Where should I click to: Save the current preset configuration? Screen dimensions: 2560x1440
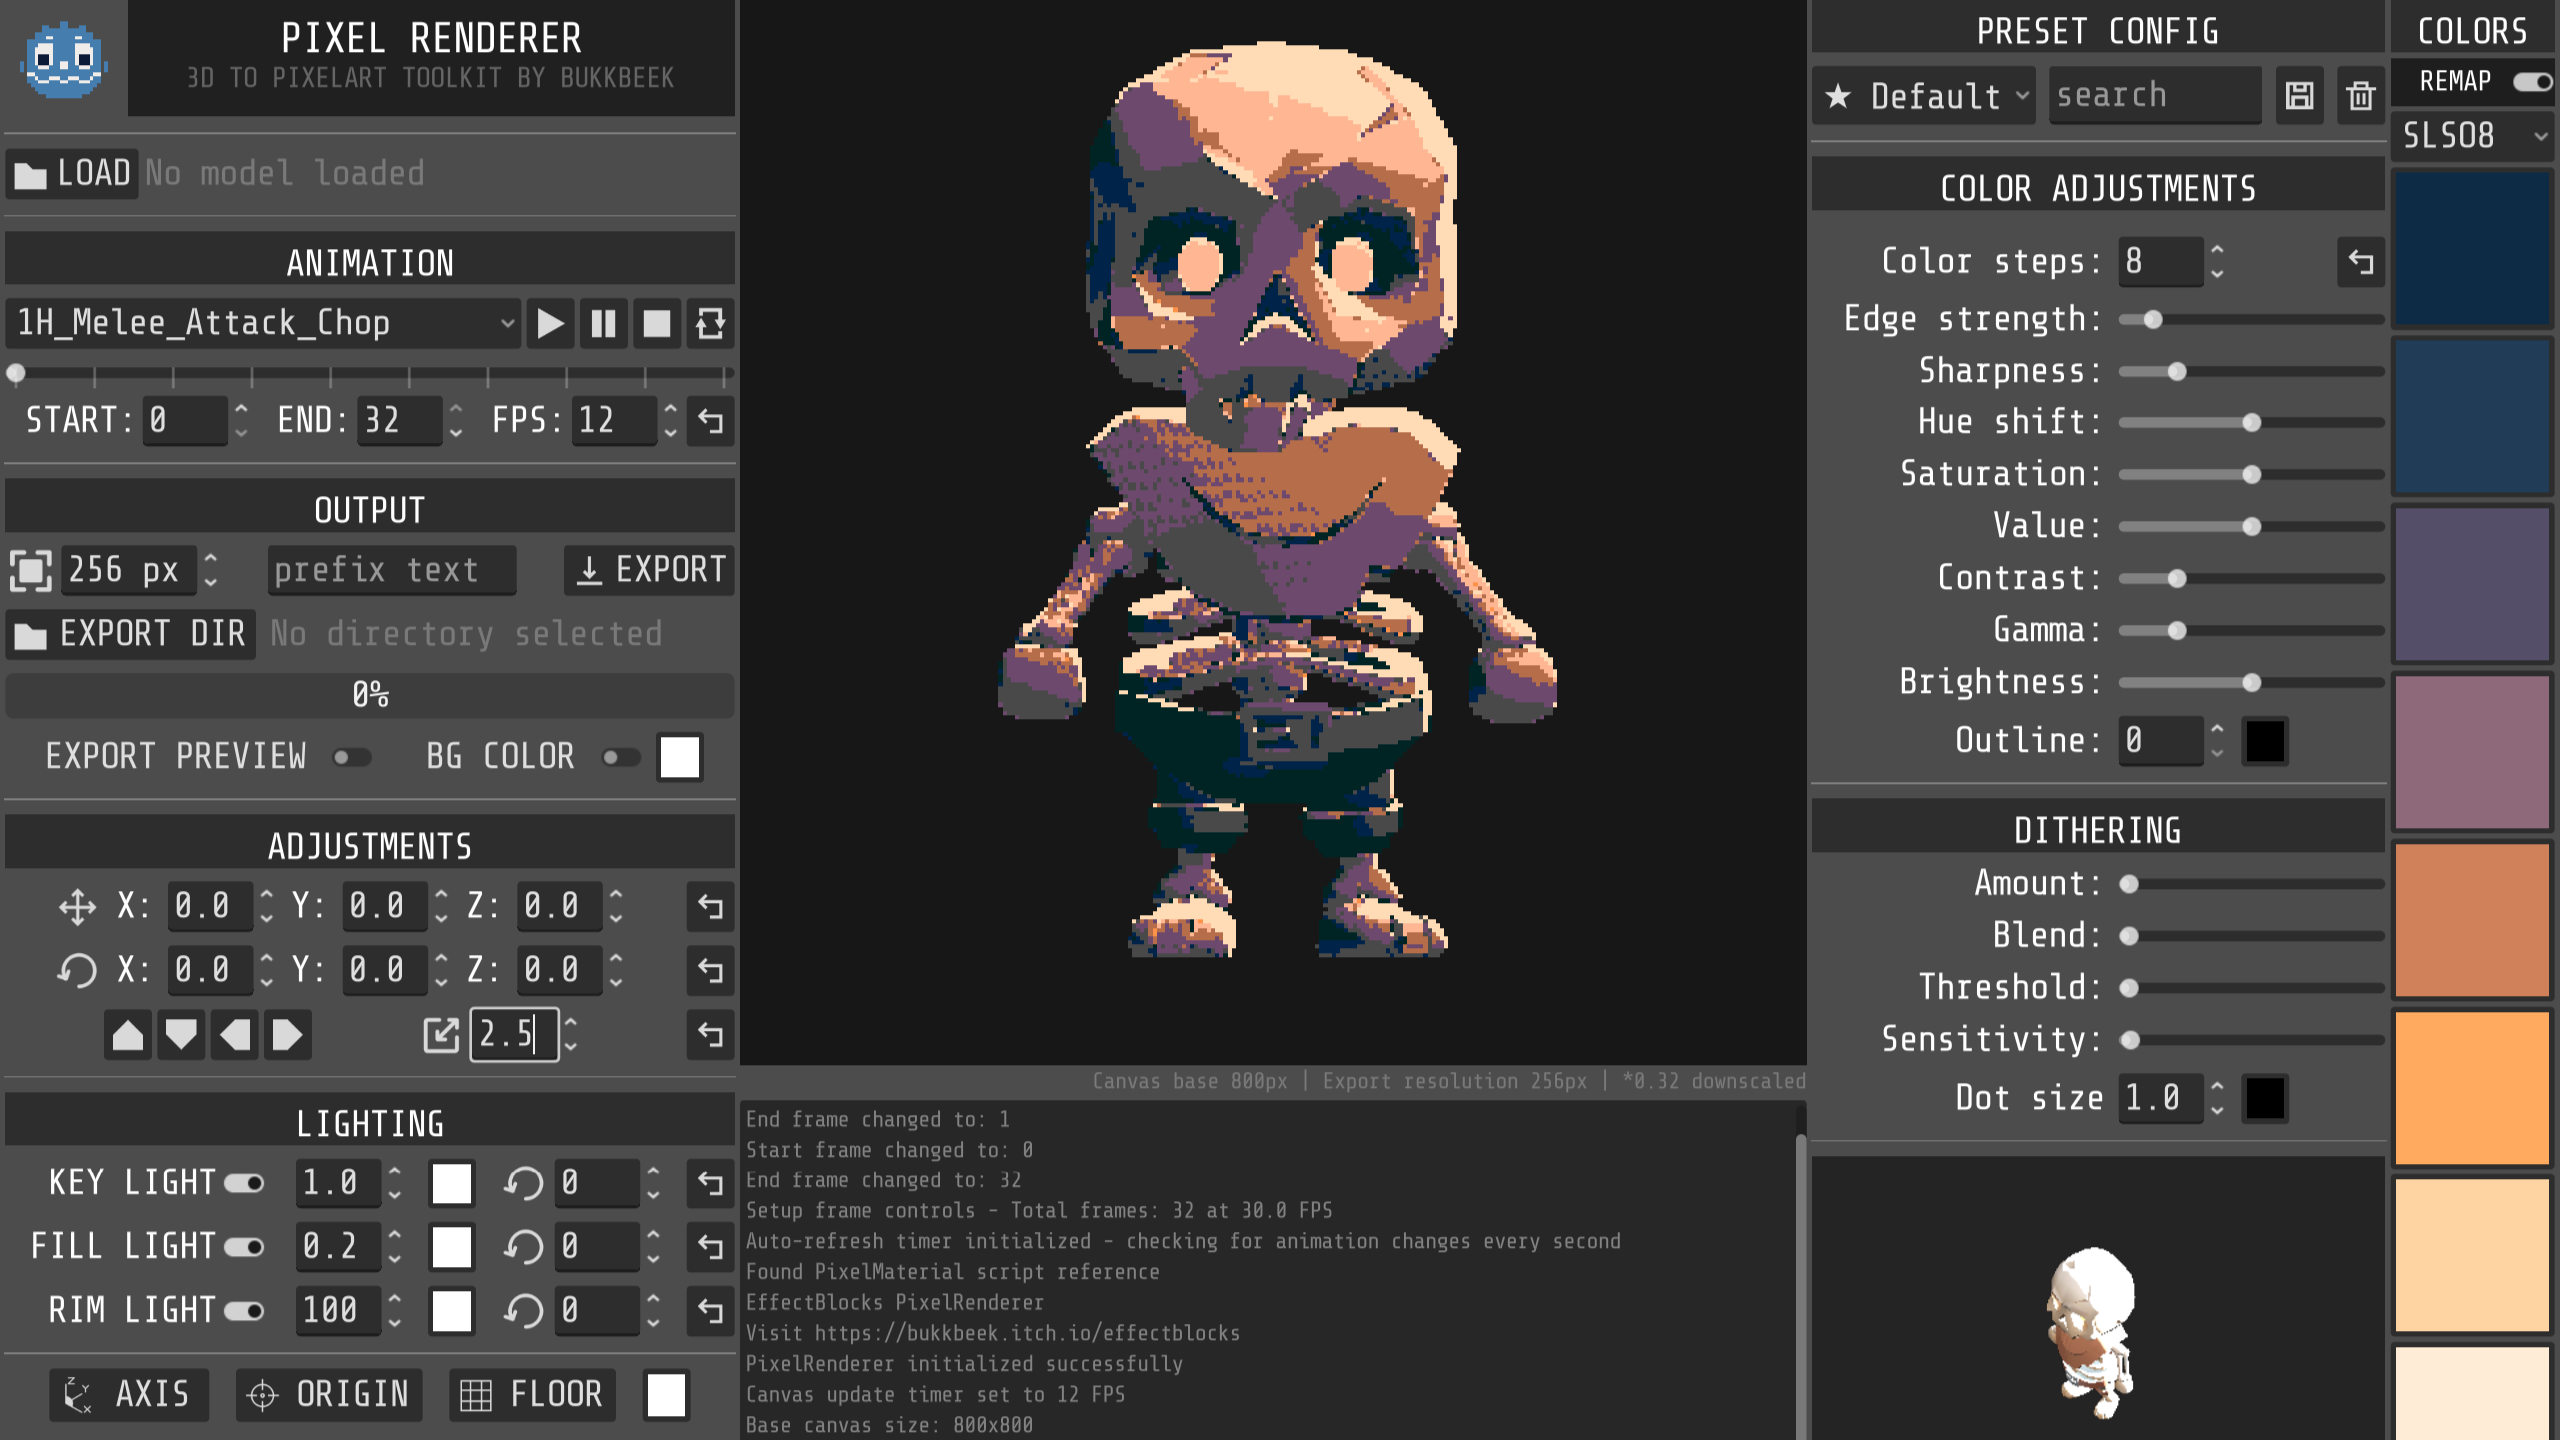[2300, 96]
